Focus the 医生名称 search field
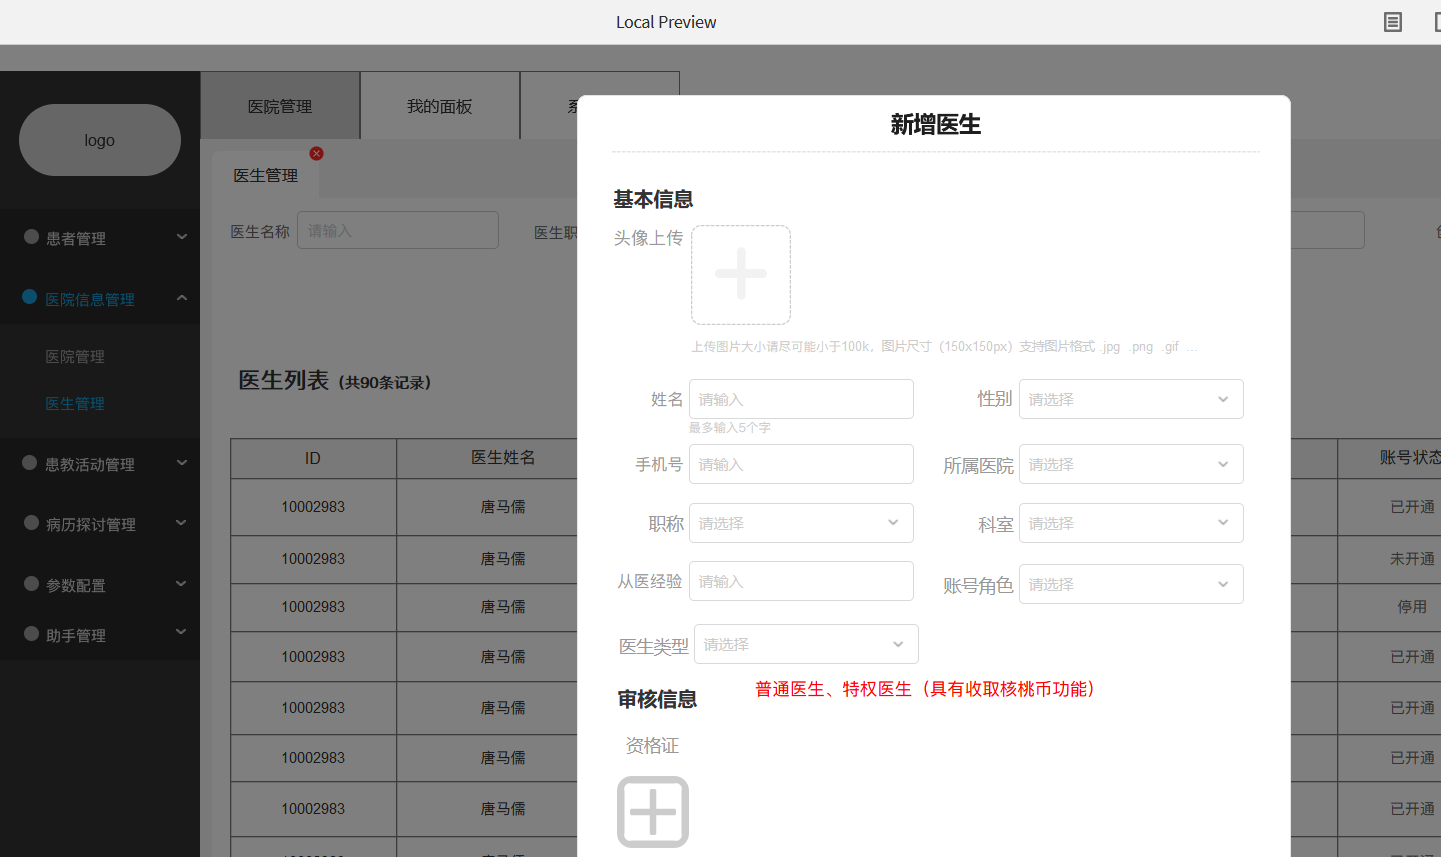 [x=398, y=230]
